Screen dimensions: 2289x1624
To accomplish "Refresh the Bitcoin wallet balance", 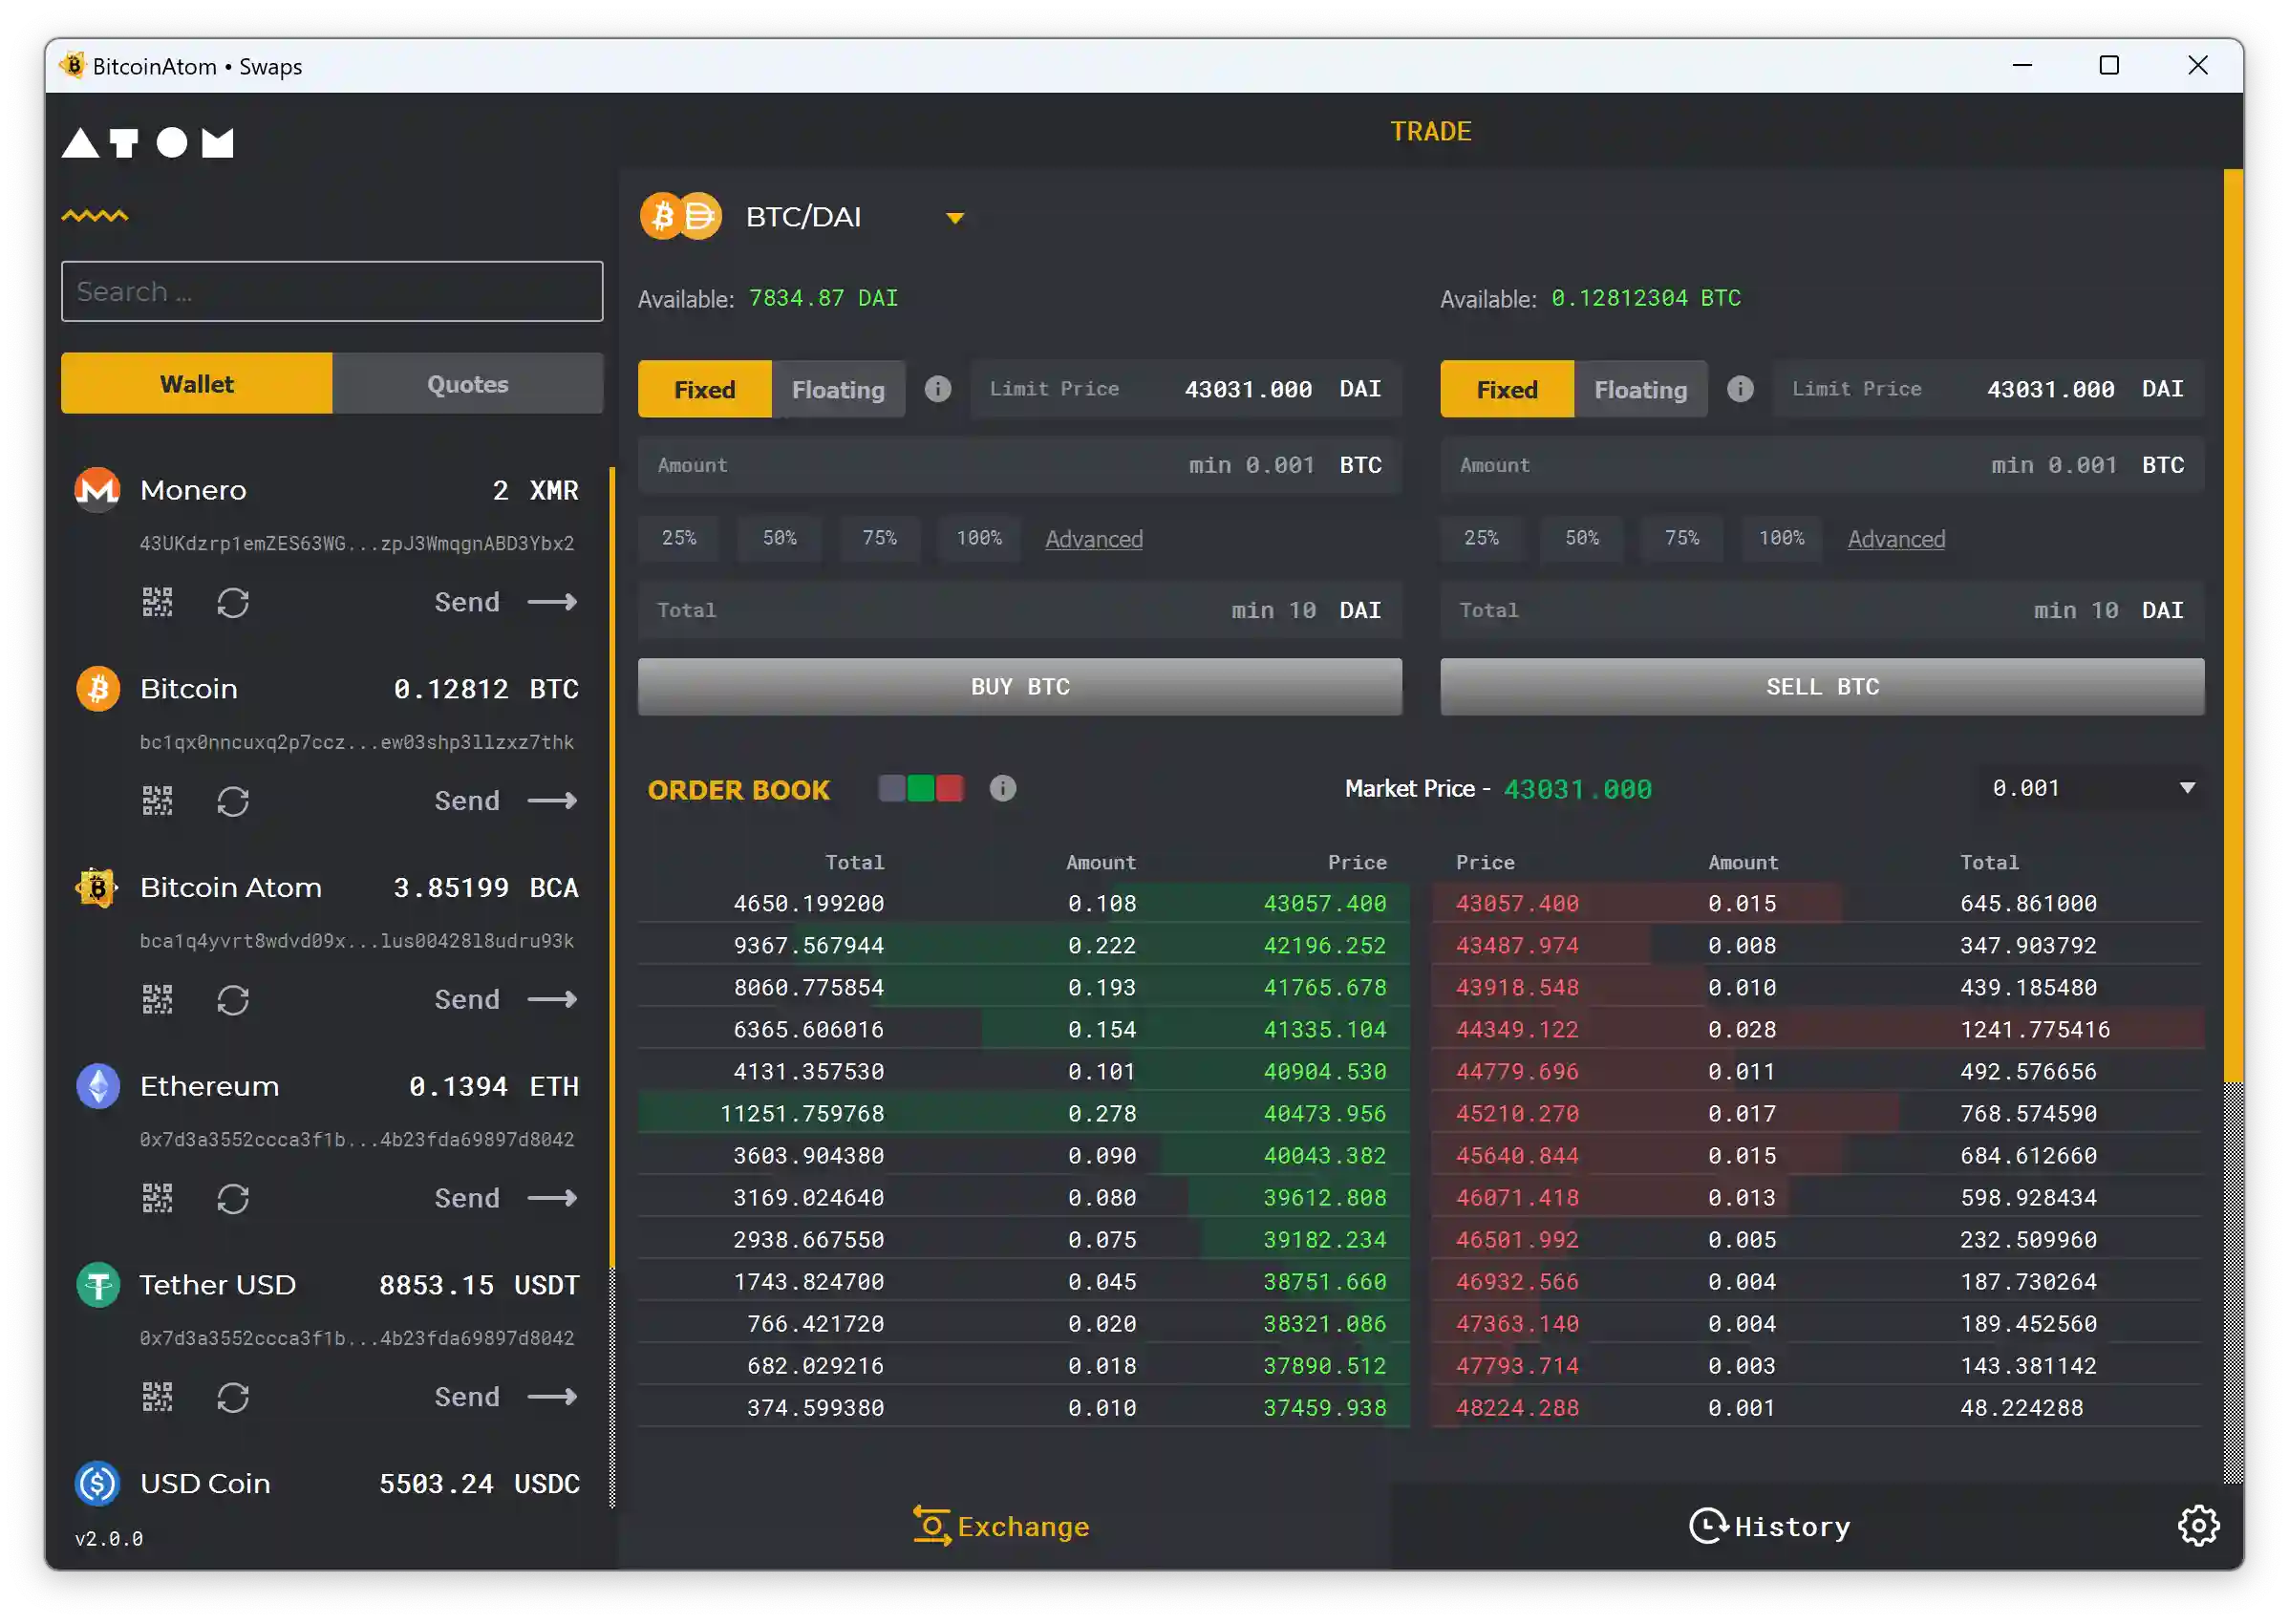I will 233,801.
